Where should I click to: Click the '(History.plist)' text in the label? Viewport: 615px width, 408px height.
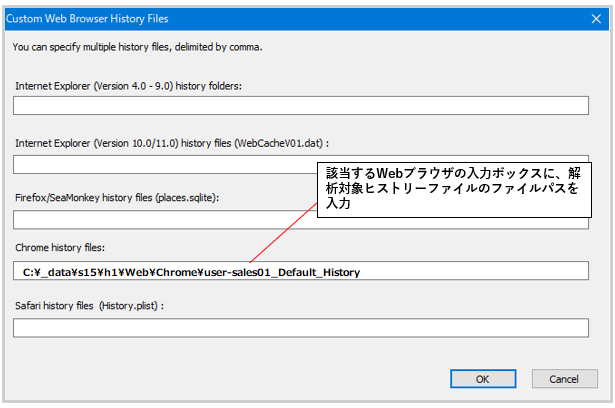coord(128,306)
